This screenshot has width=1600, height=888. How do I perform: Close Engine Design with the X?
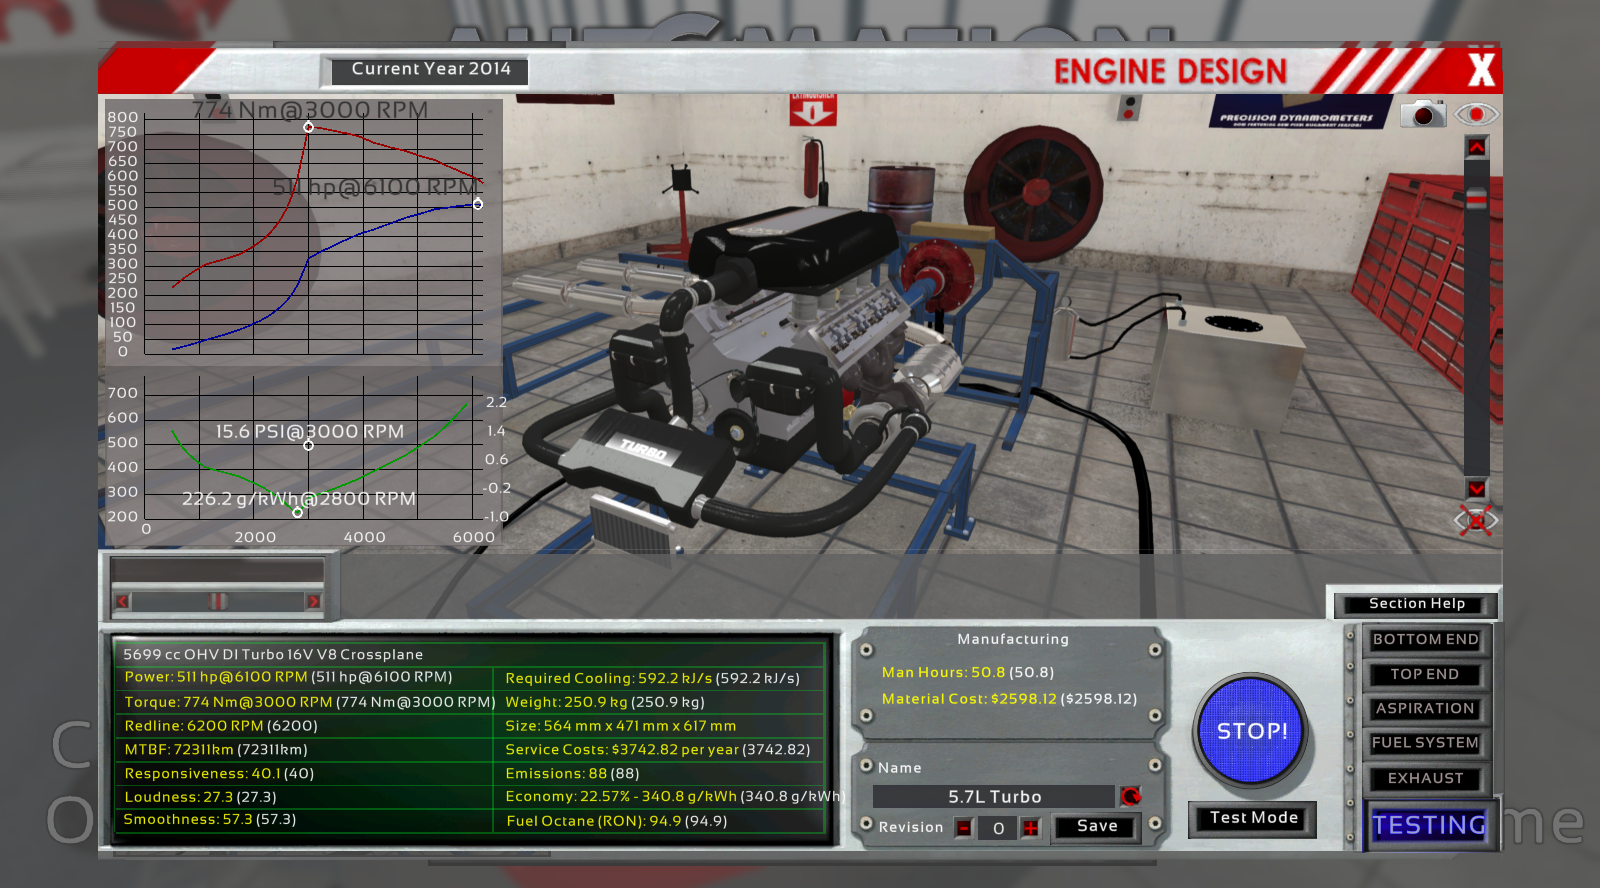[1481, 70]
